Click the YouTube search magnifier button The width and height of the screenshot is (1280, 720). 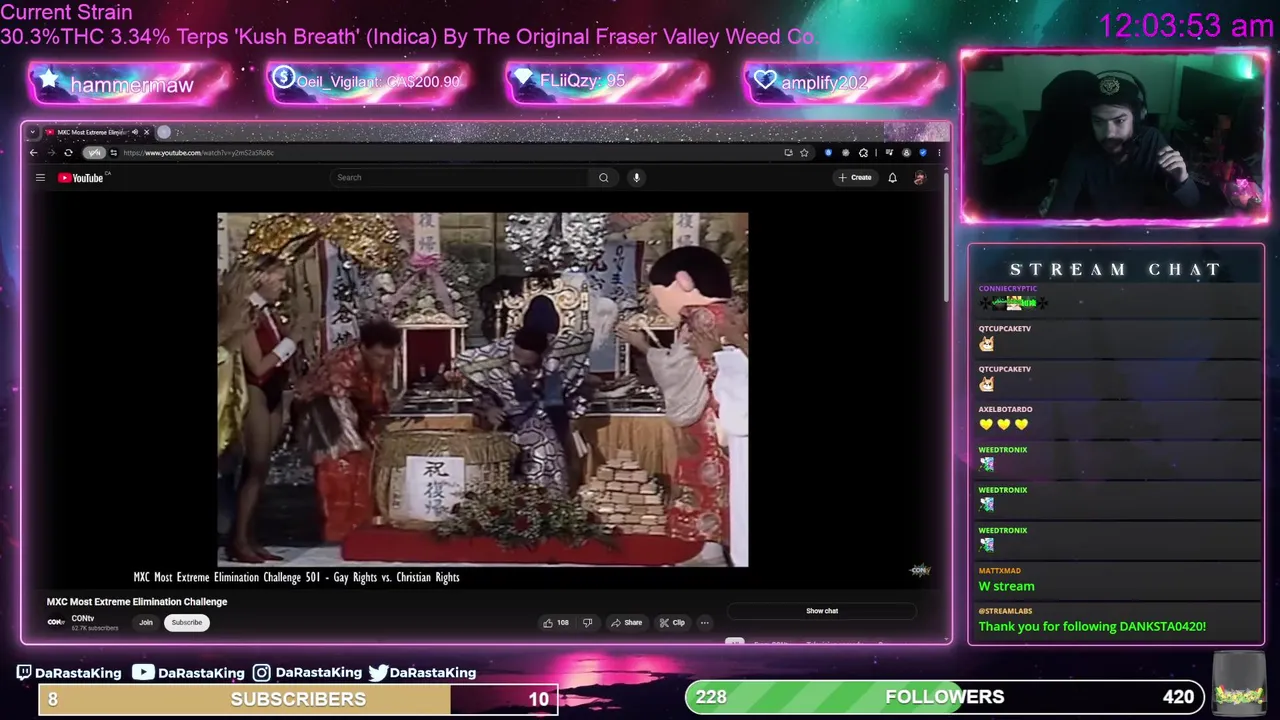603,178
